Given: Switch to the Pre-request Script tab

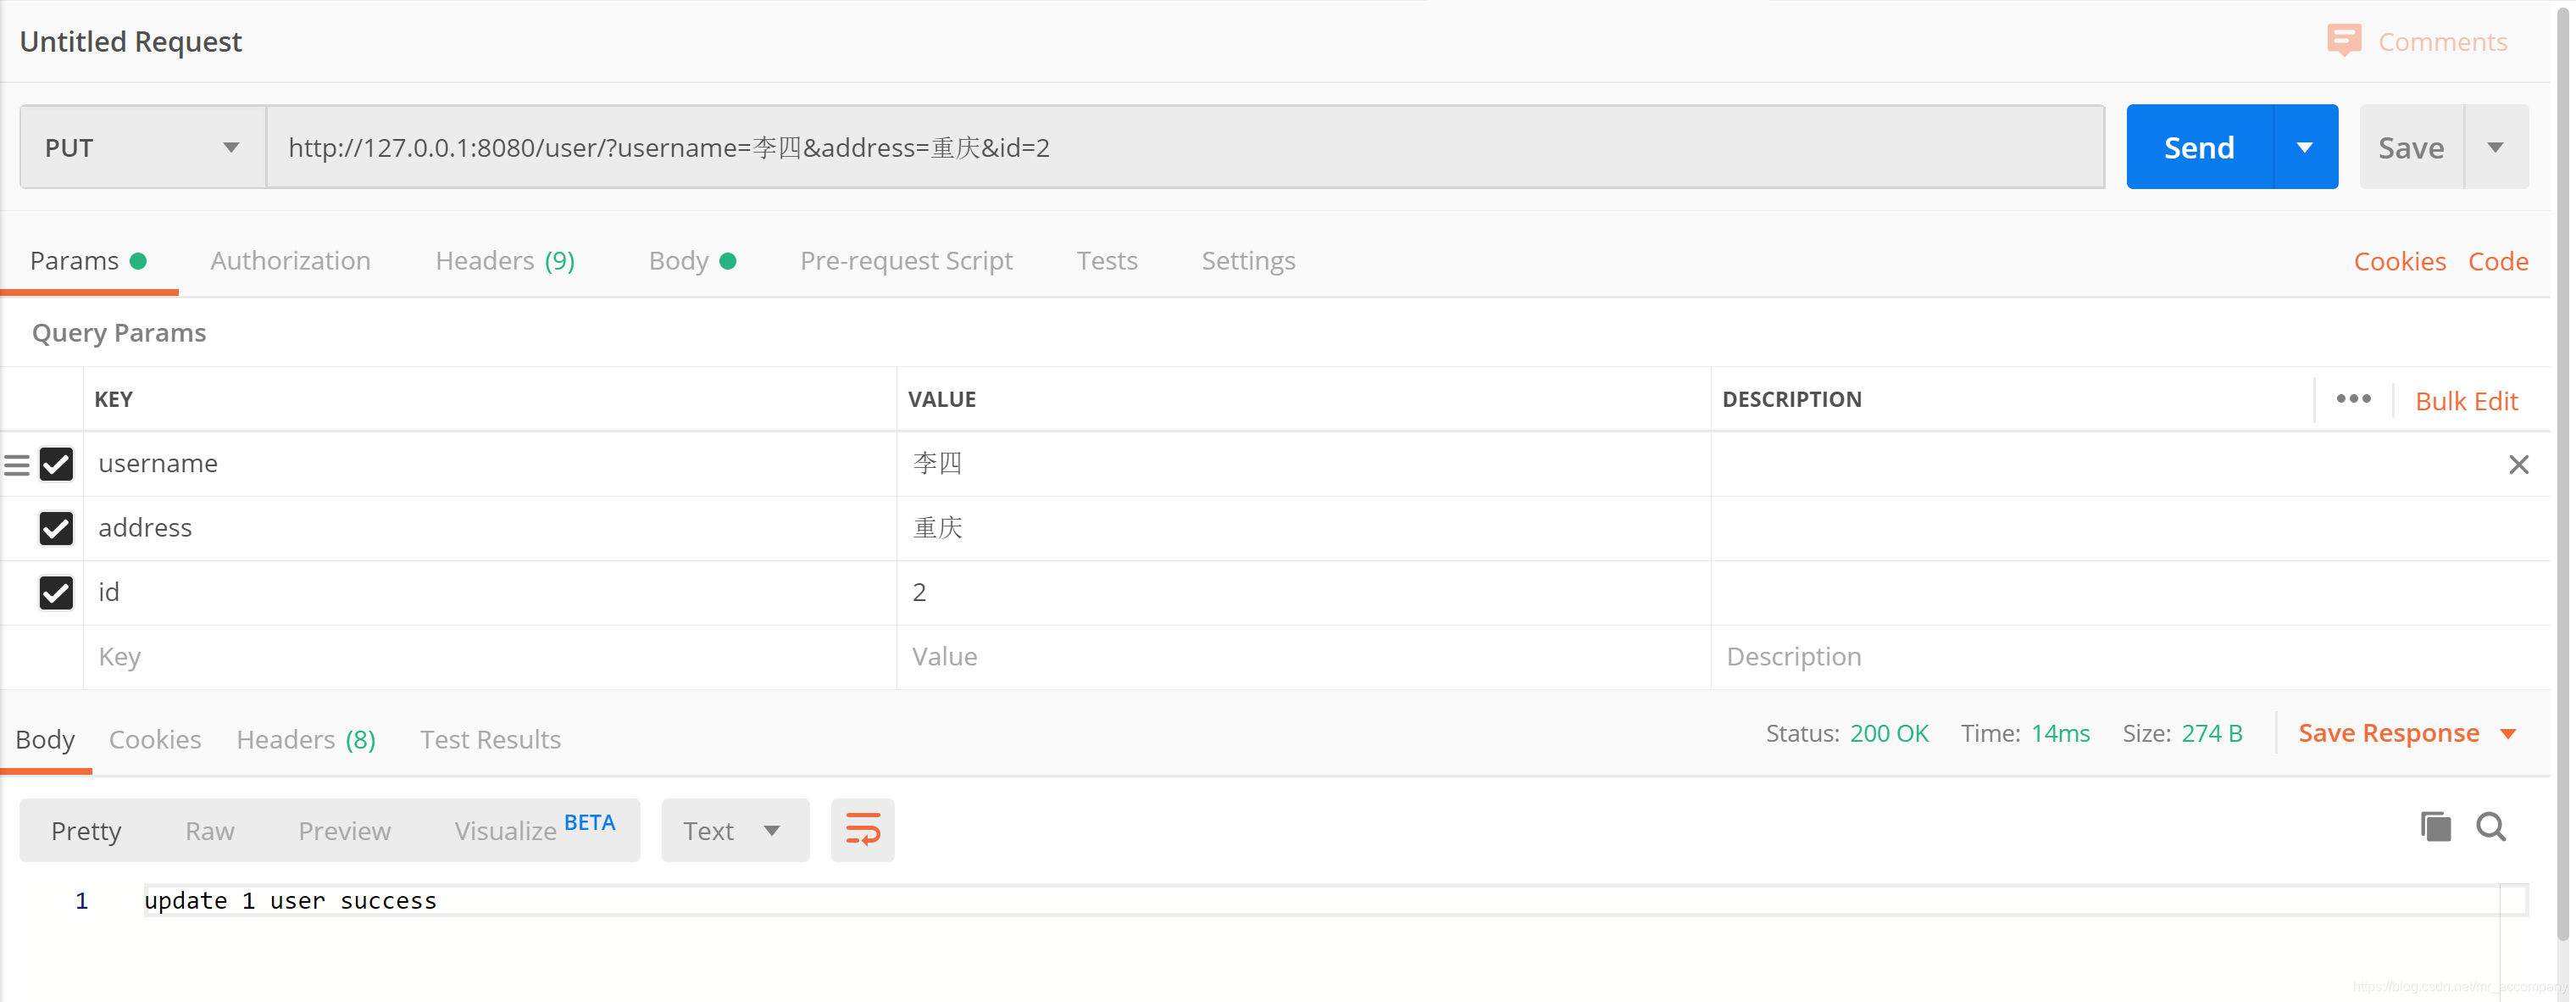Looking at the screenshot, I should pos(907,259).
